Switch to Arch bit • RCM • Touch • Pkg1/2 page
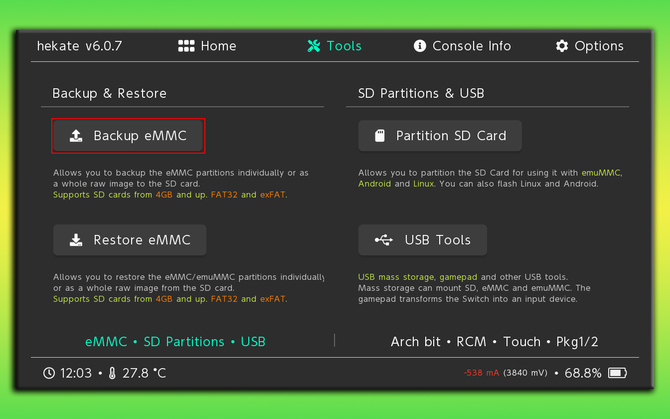 point(494,342)
